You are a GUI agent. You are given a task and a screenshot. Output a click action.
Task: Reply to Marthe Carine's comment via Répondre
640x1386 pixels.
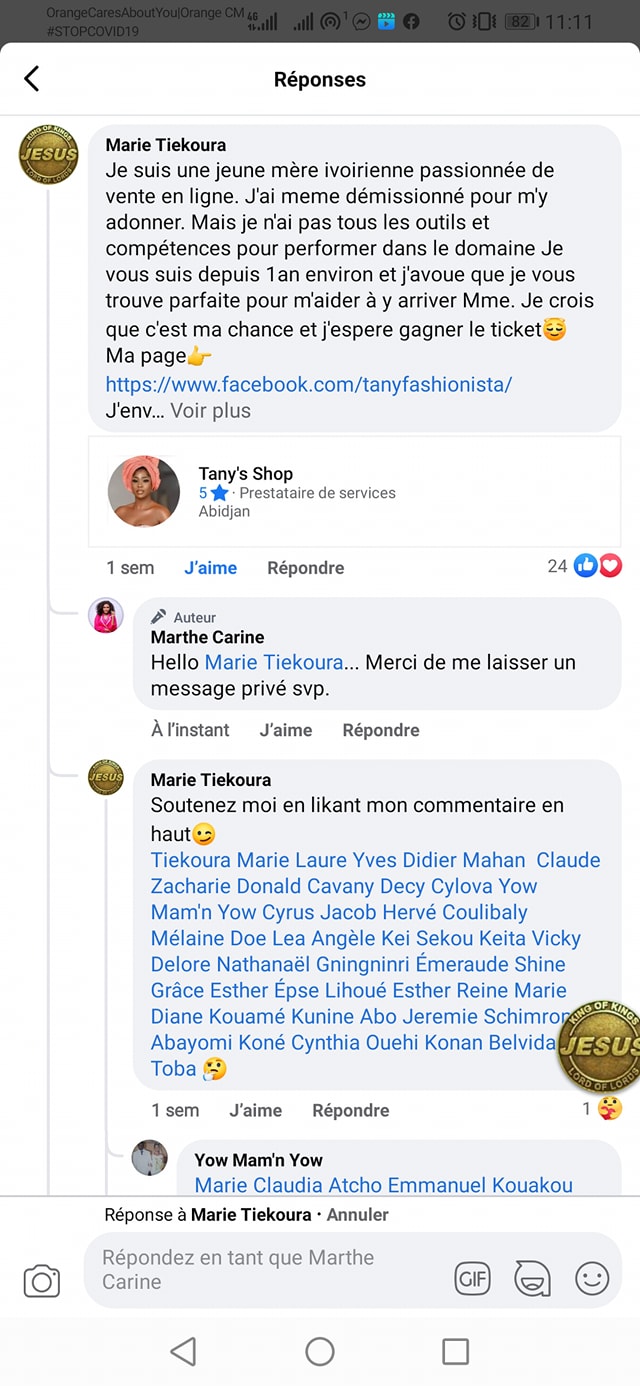point(380,730)
